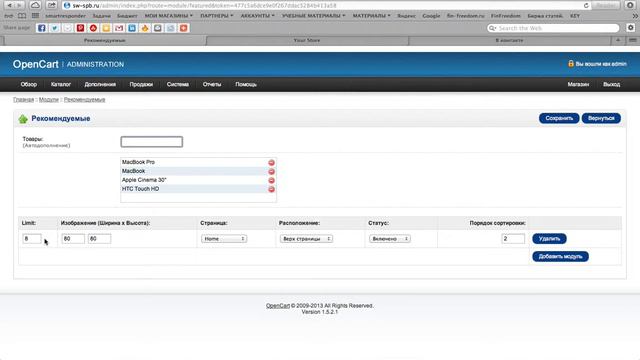Click the image height input field
This screenshot has height=360, width=640.
(99, 239)
